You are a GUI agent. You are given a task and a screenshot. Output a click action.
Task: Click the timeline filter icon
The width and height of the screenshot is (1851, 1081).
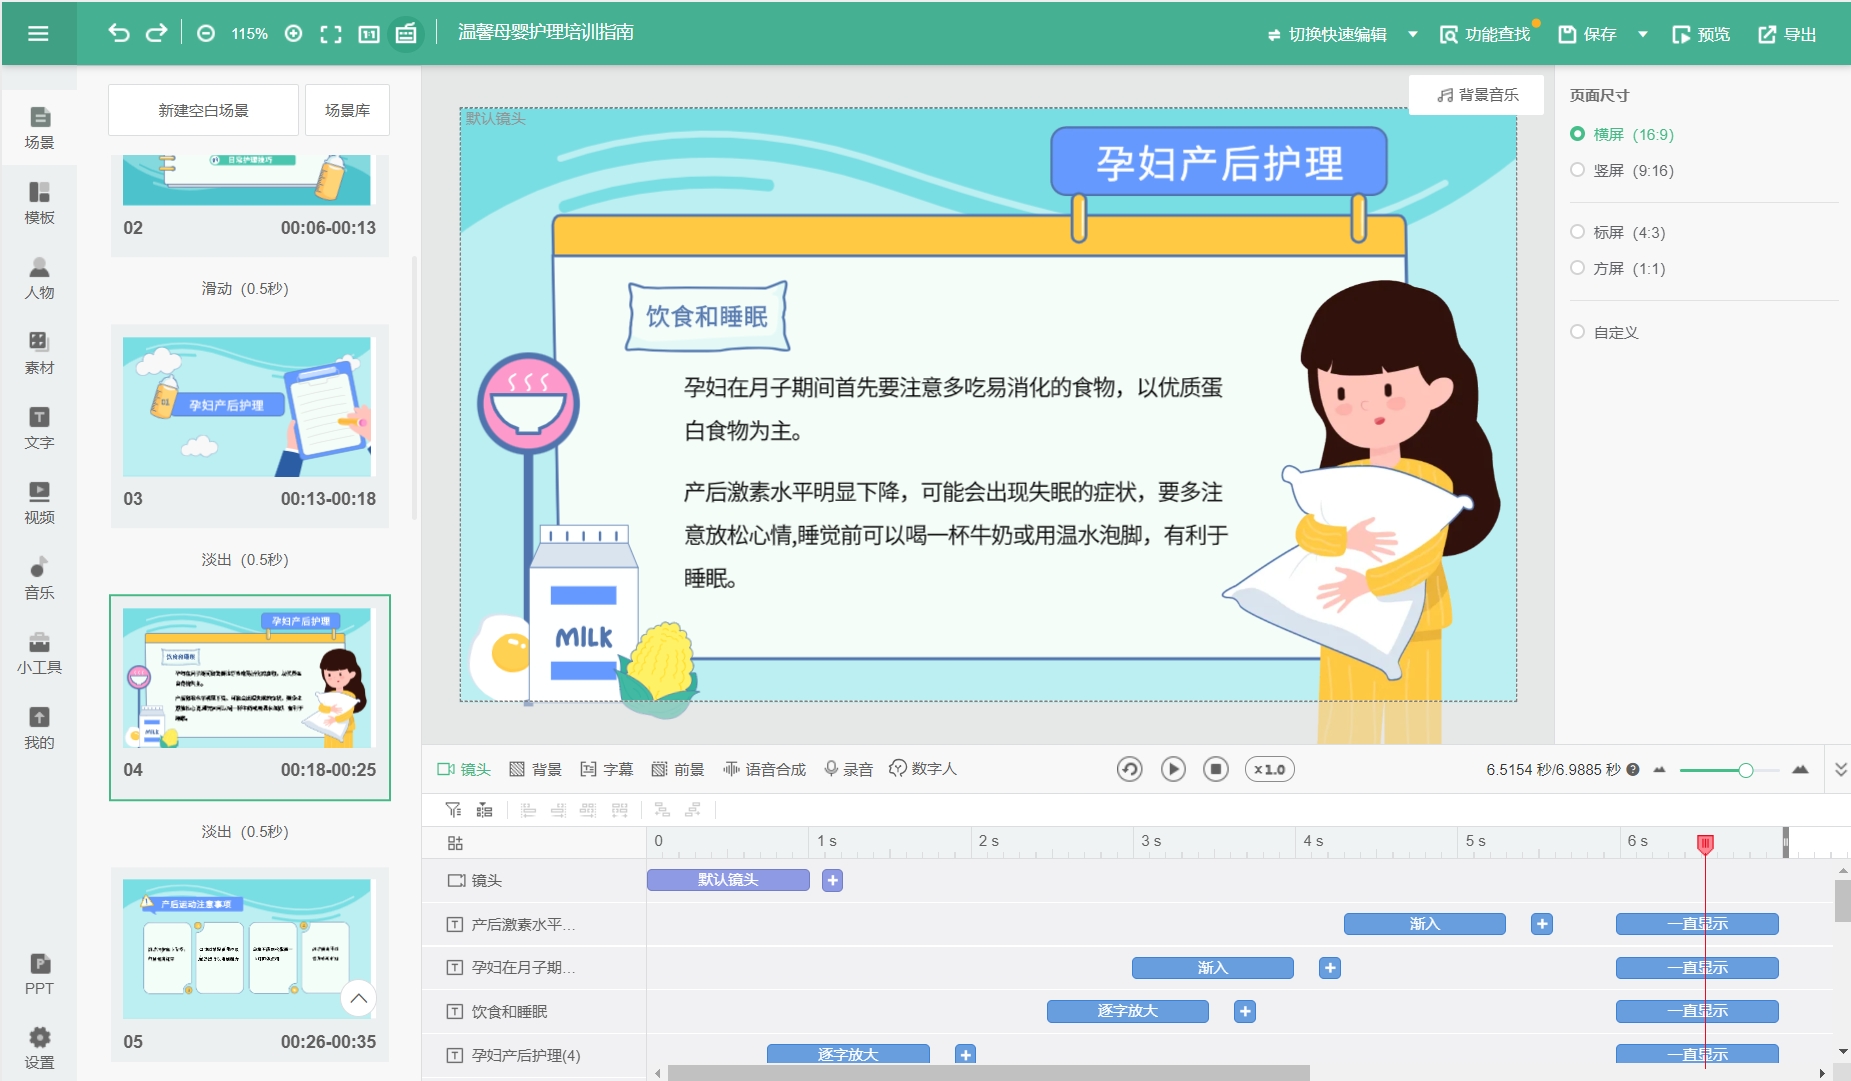[x=454, y=810]
